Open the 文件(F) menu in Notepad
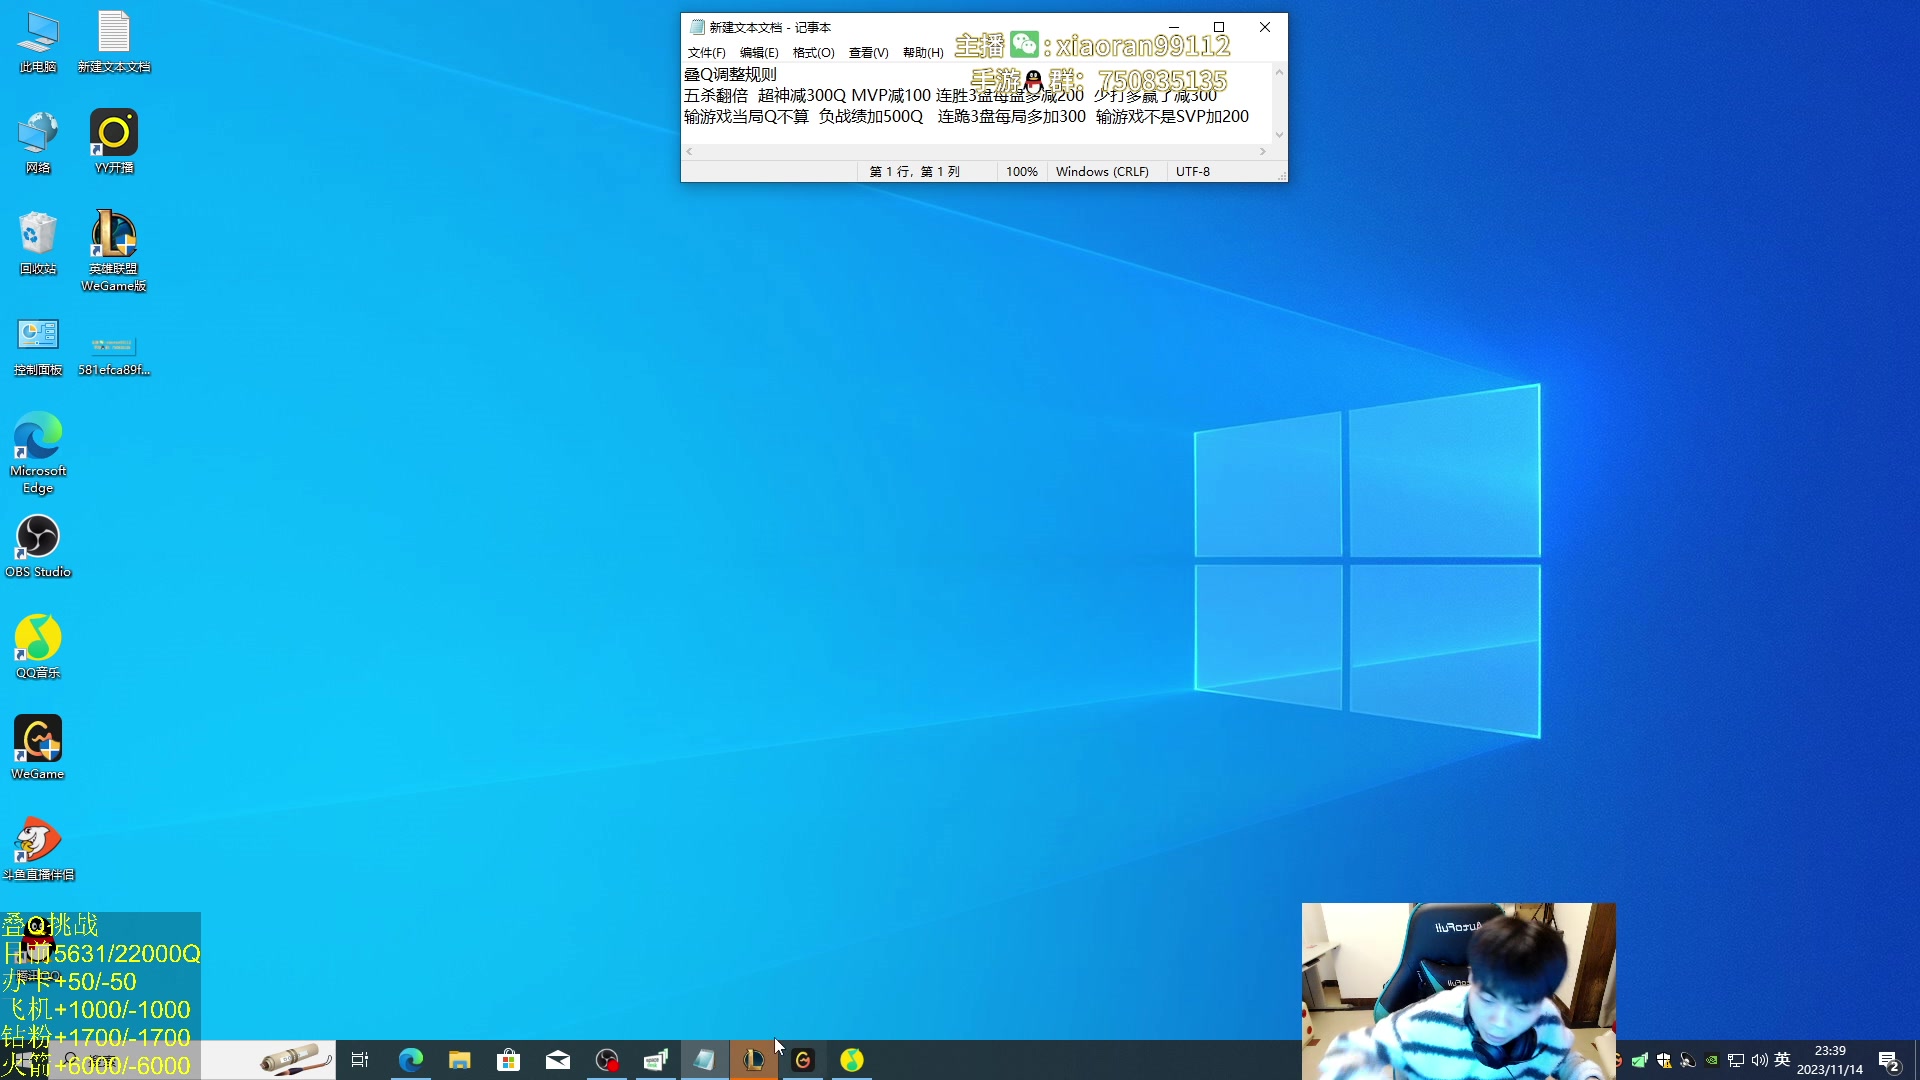Viewport: 1920px width, 1080px height. pos(706,53)
